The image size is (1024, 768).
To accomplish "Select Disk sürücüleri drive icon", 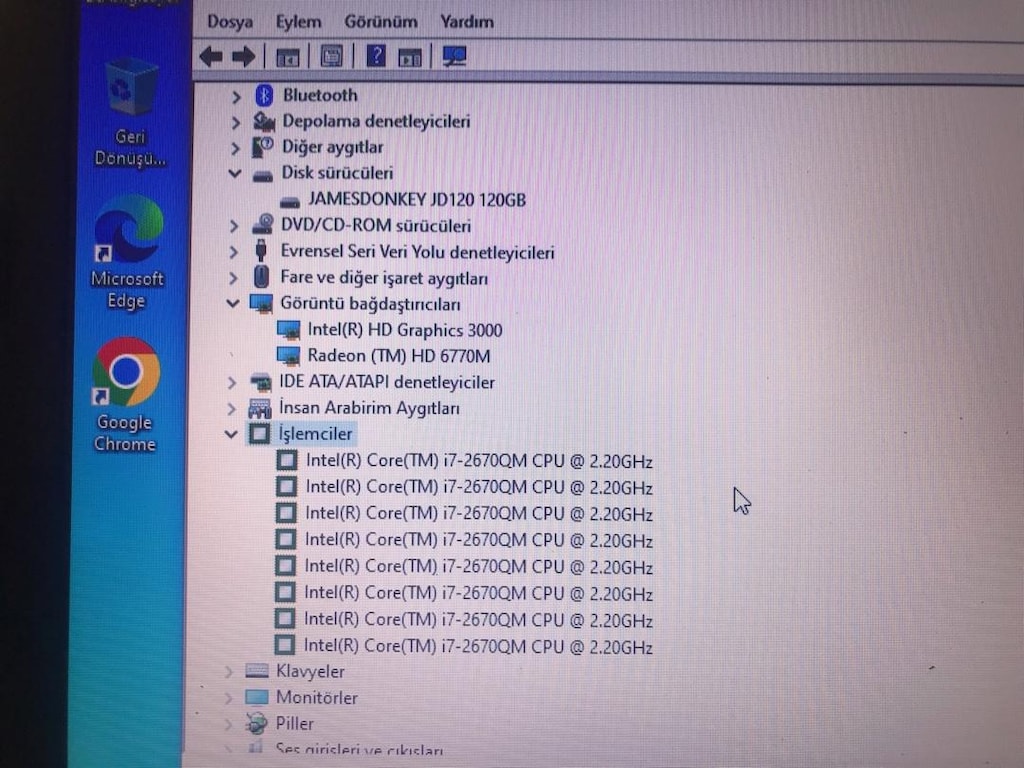I will 263,176.
